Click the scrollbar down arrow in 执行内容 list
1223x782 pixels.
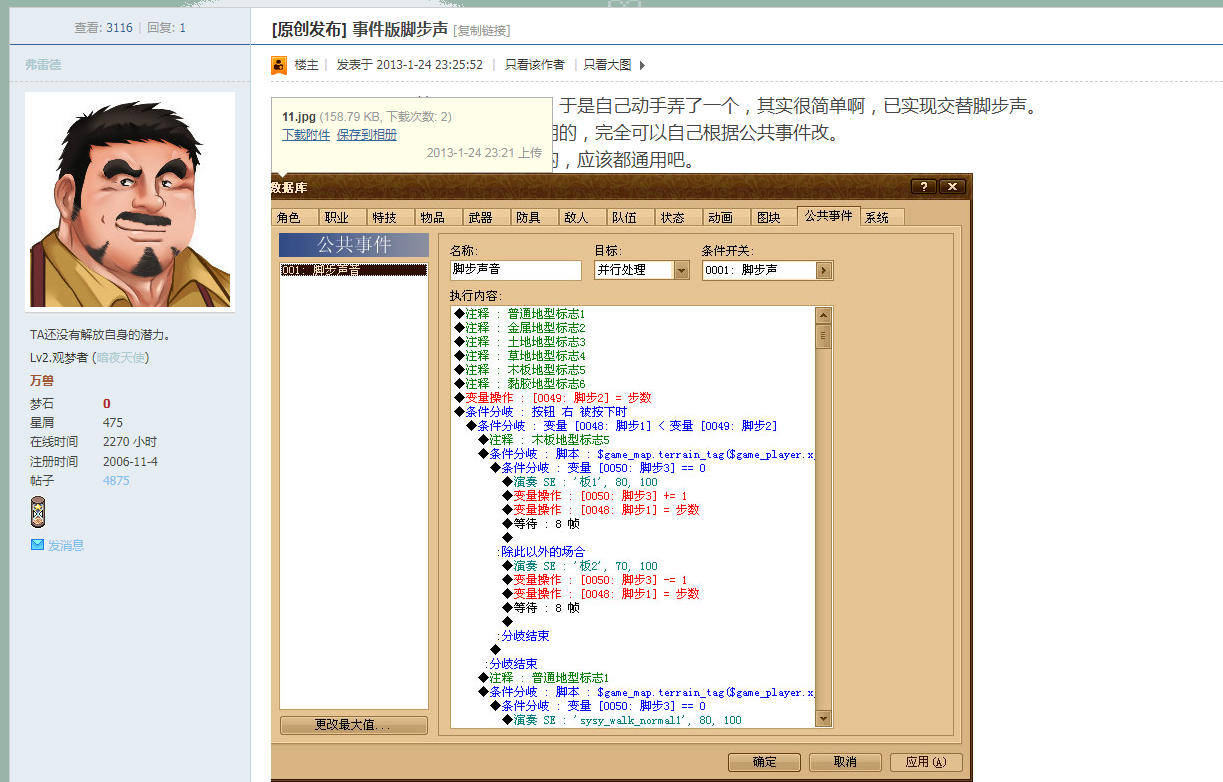coord(823,718)
